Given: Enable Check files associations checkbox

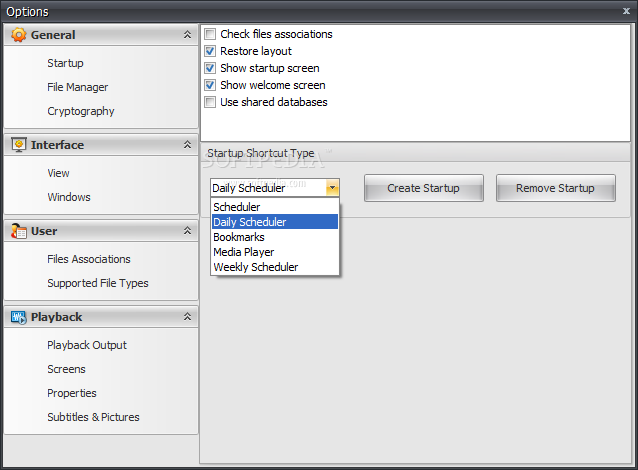Looking at the screenshot, I should pos(210,34).
